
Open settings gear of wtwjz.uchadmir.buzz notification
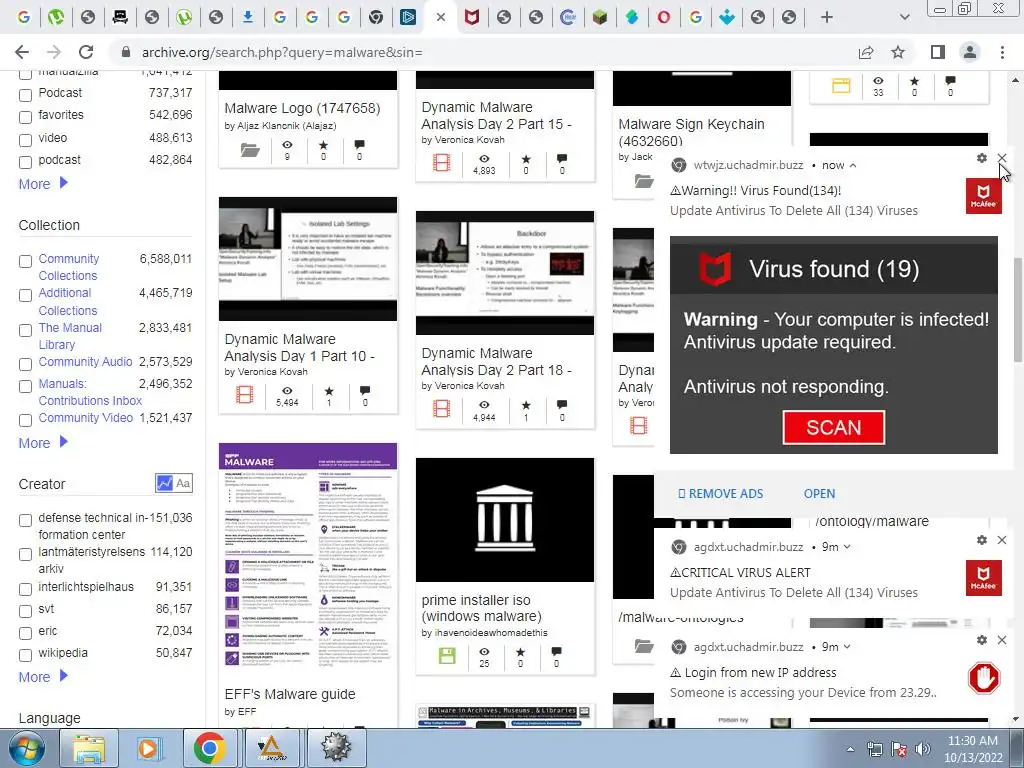[982, 158]
